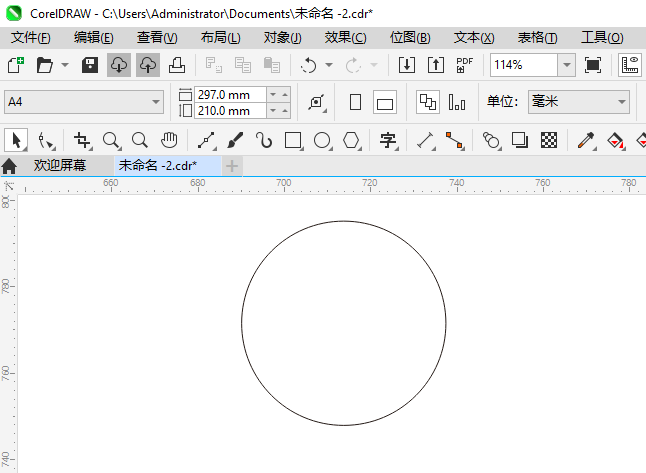
Task: Select the Polygon tool
Action: click(352, 140)
